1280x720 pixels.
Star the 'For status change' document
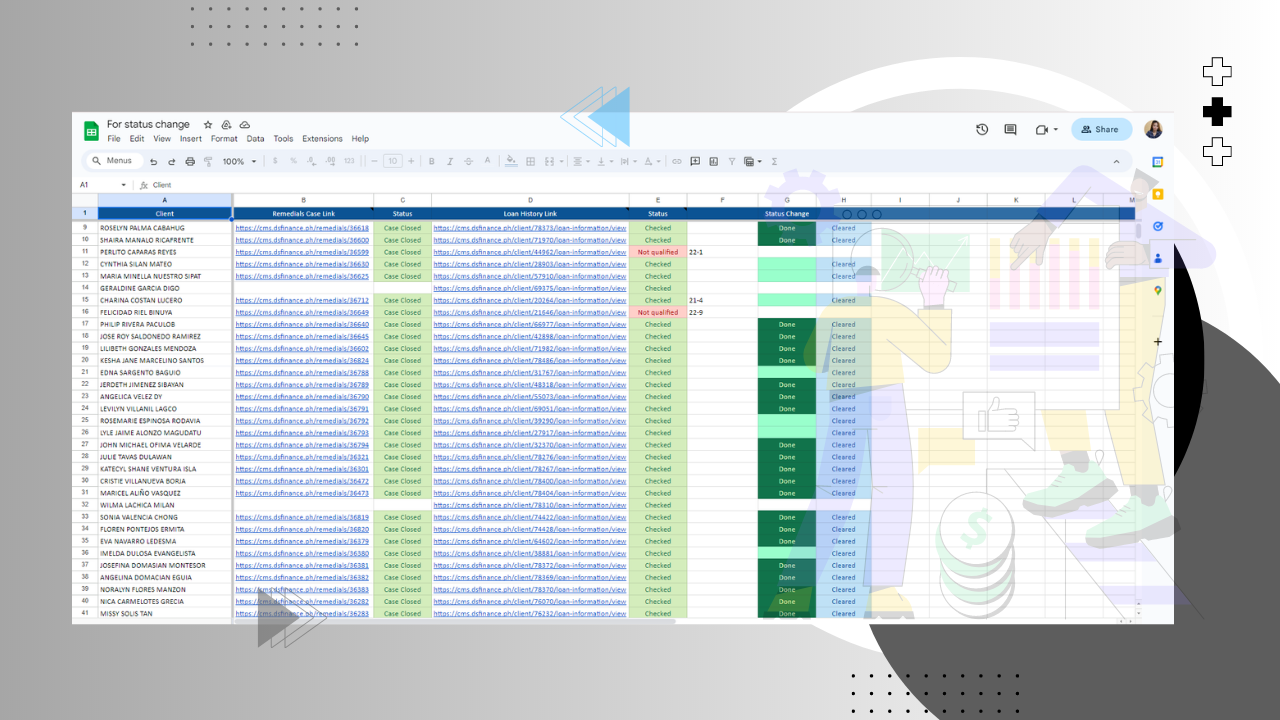point(208,125)
